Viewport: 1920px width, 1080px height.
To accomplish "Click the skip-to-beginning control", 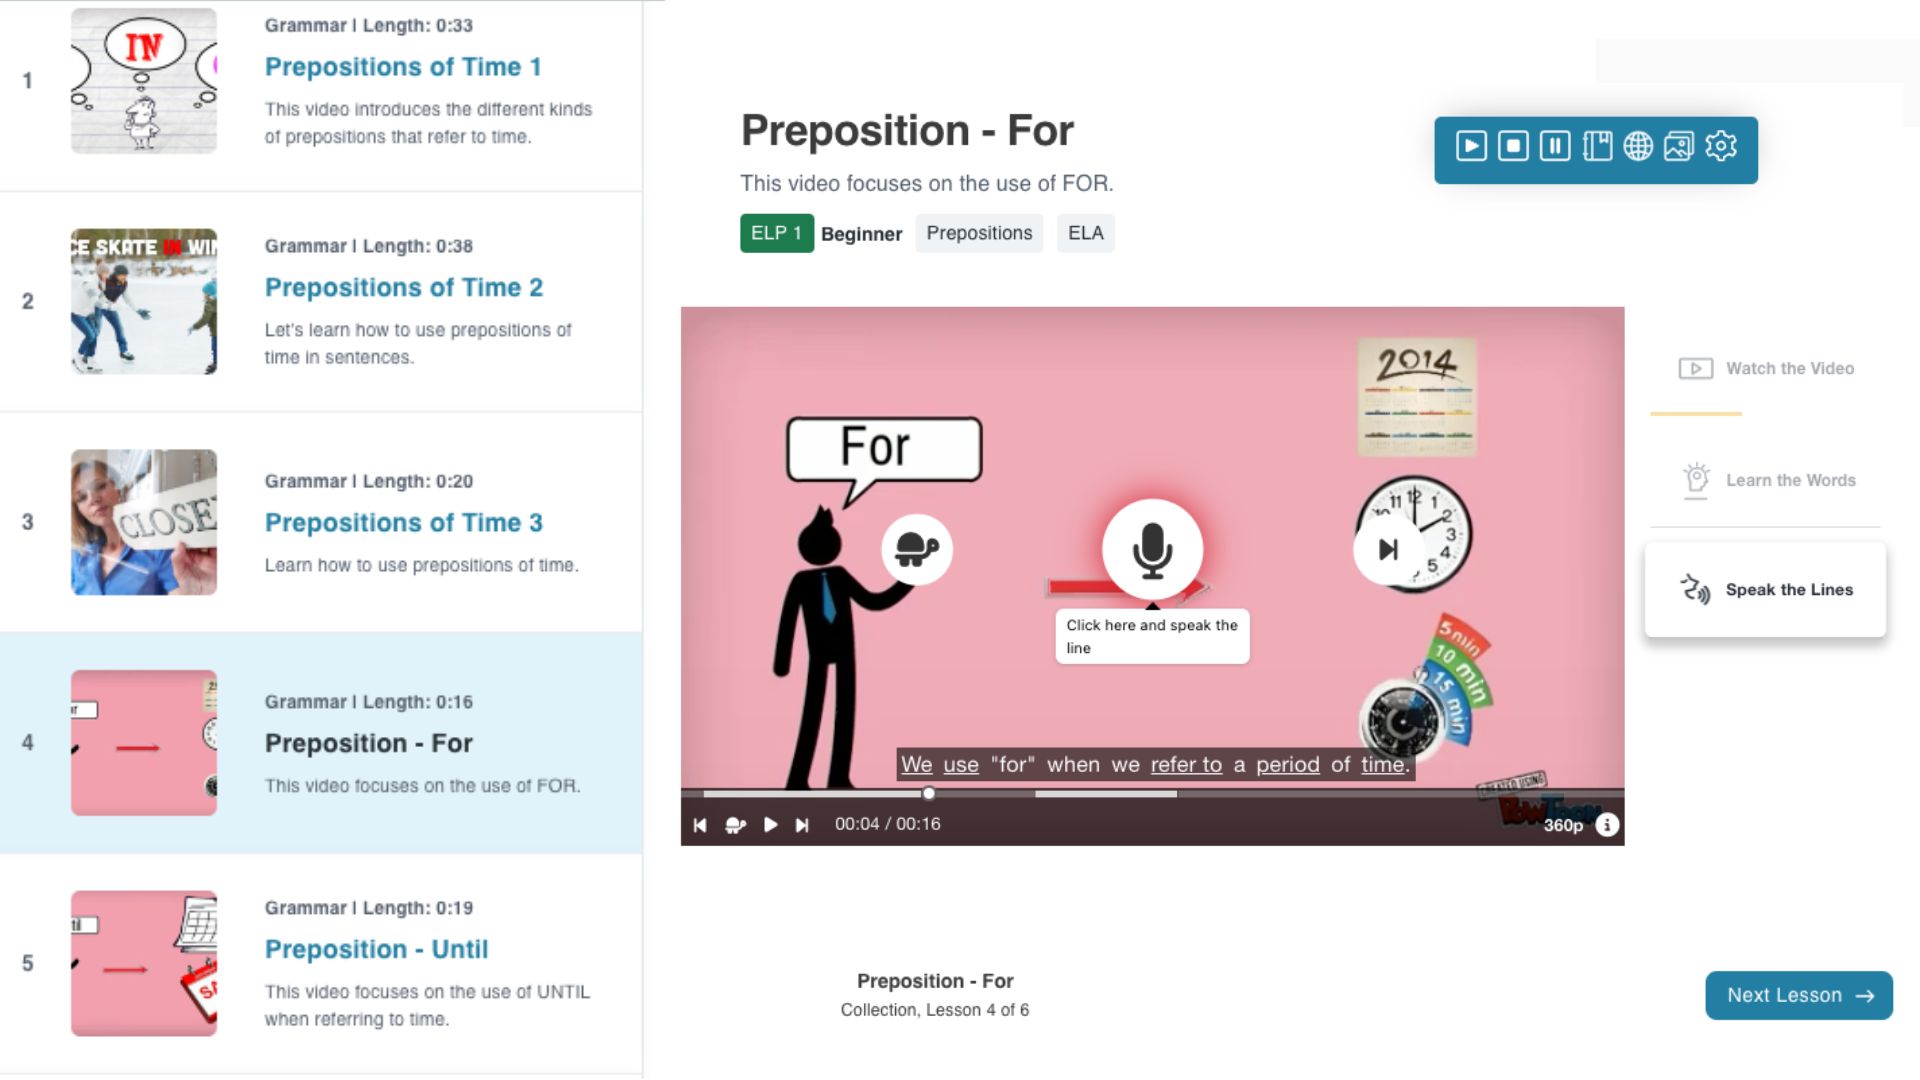I will click(700, 823).
